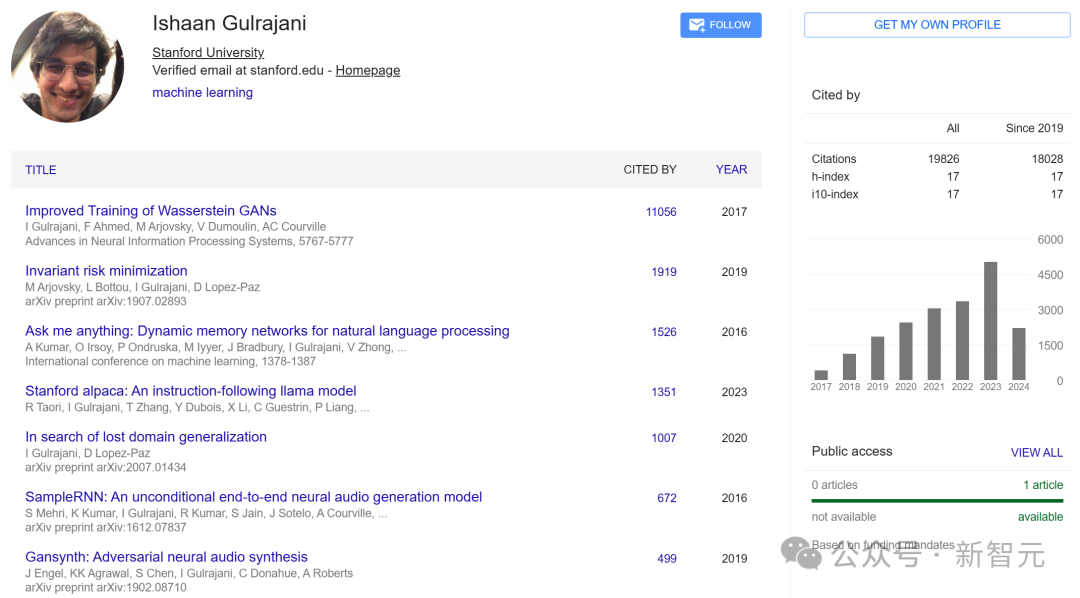Image resolution: width=1080 pixels, height=598 pixels.
Task: Open Stanford alpaca paper title
Action: (x=191, y=391)
